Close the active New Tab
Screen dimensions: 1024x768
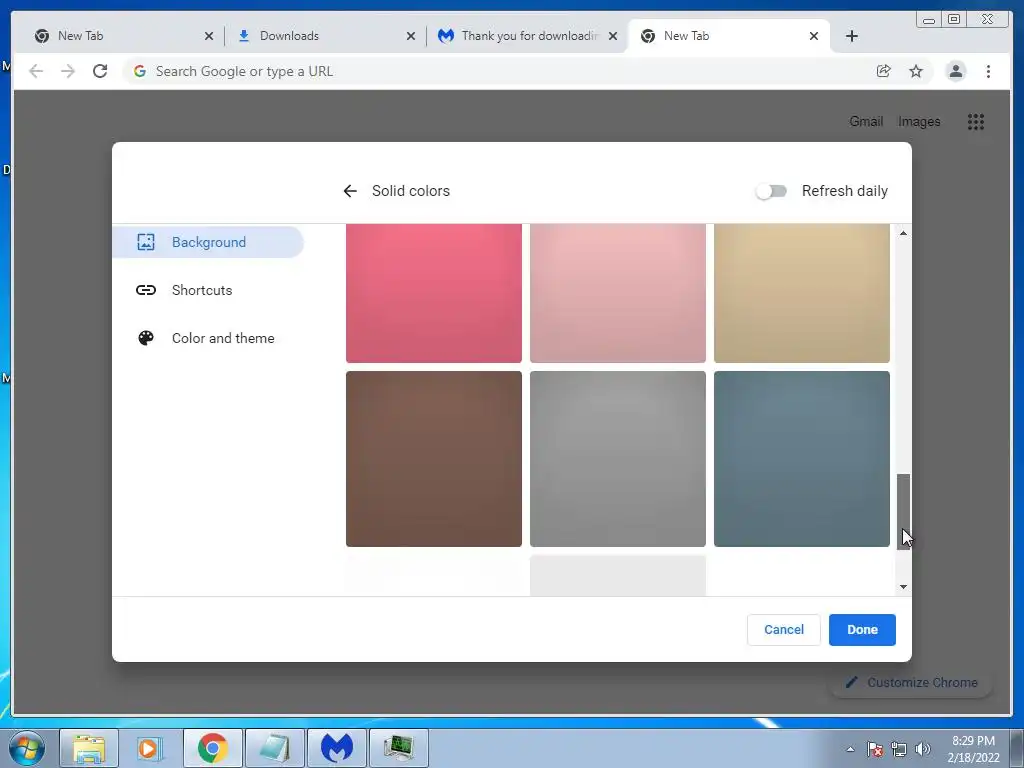[x=814, y=36]
